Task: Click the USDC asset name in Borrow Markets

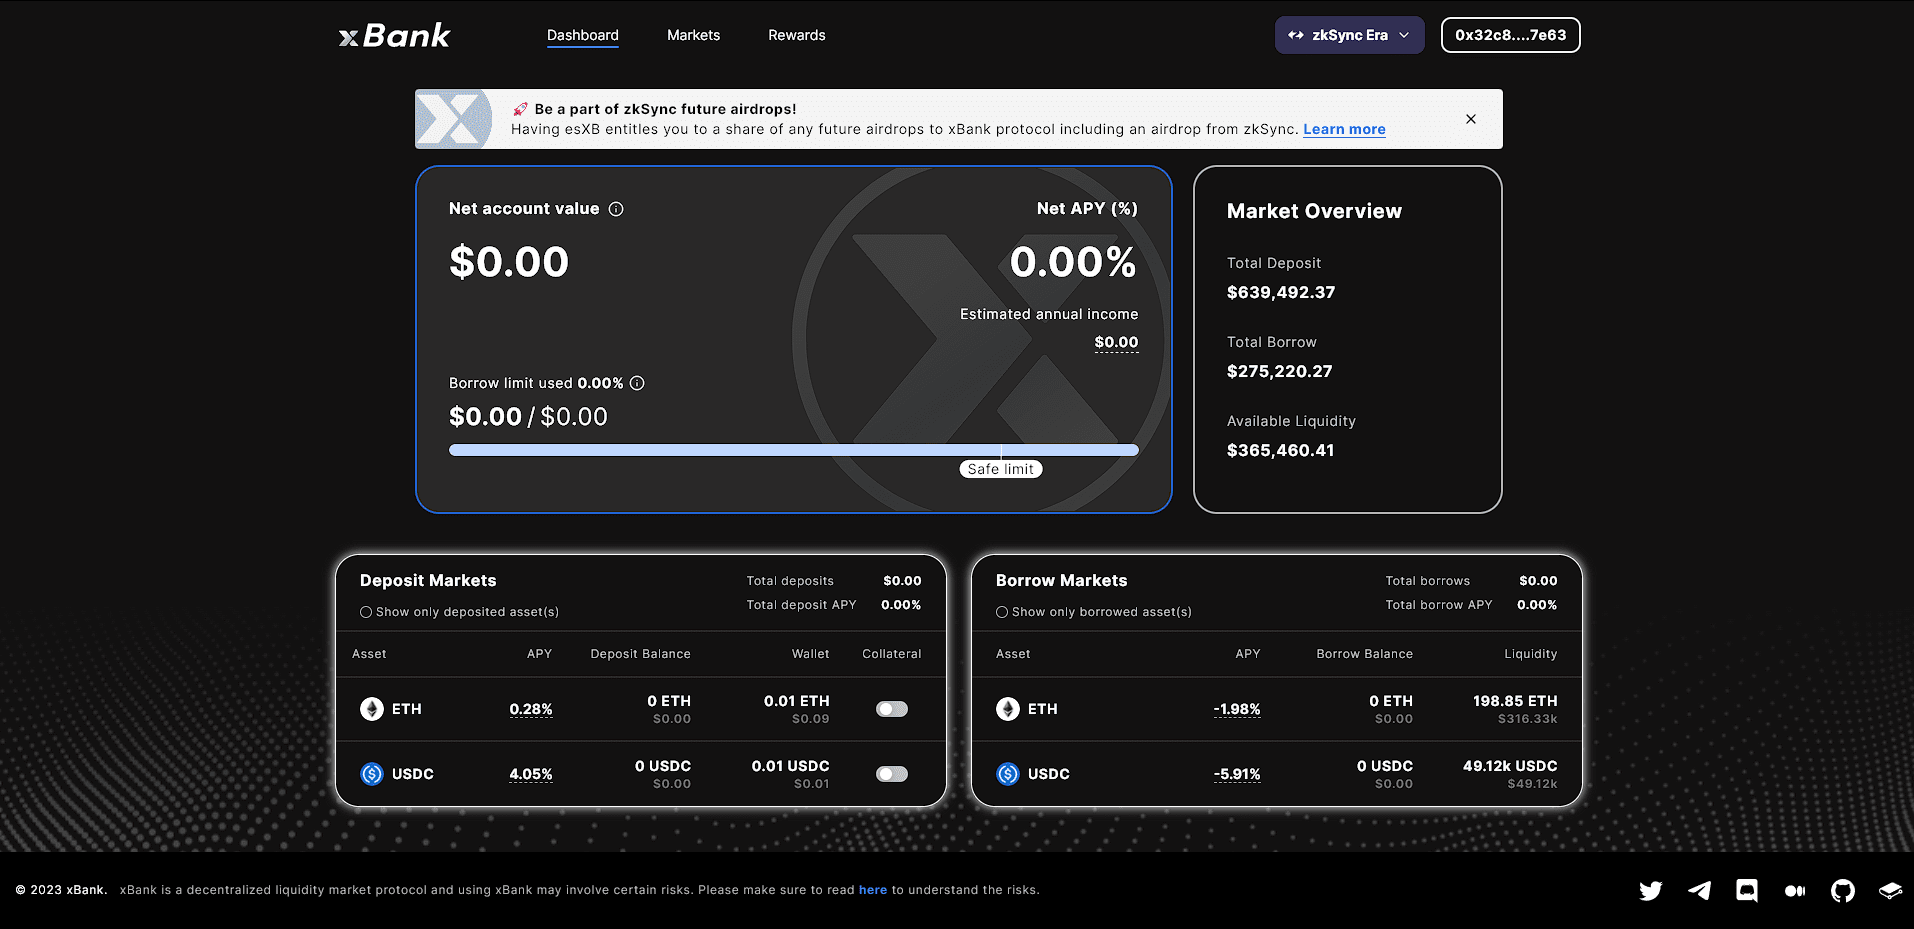Action: click(1049, 774)
